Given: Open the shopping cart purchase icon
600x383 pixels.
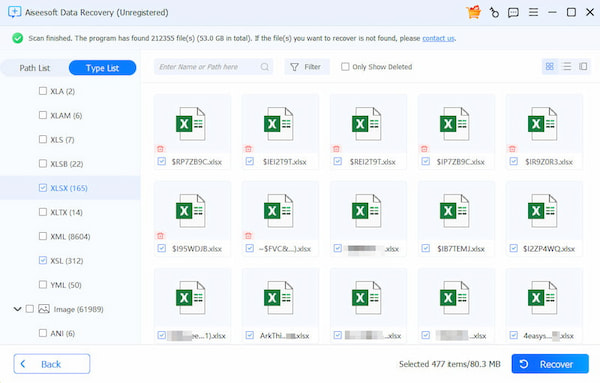Looking at the screenshot, I should (x=473, y=12).
